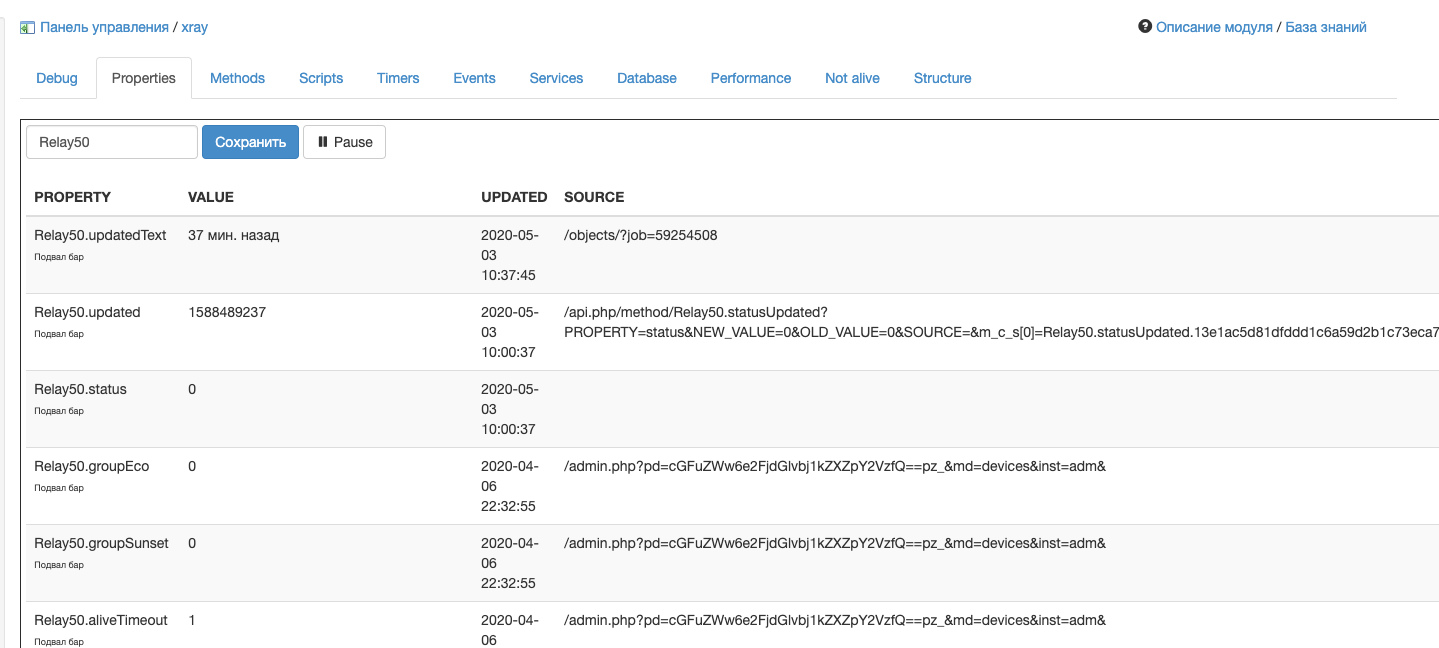Select the Properties tab
The width and height of the screenshot is (1439, 648).
pos(144,78)
